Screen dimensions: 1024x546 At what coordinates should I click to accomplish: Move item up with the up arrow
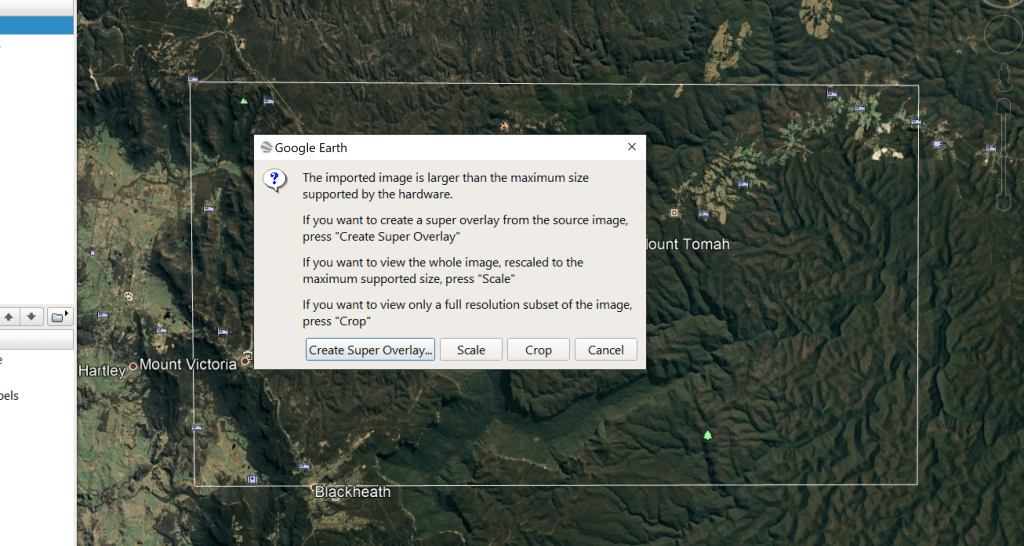coord(8,317)
